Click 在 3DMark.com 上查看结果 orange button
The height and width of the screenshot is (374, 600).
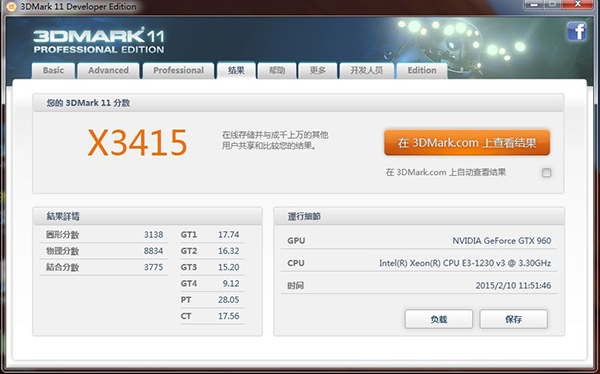[467, 143]
